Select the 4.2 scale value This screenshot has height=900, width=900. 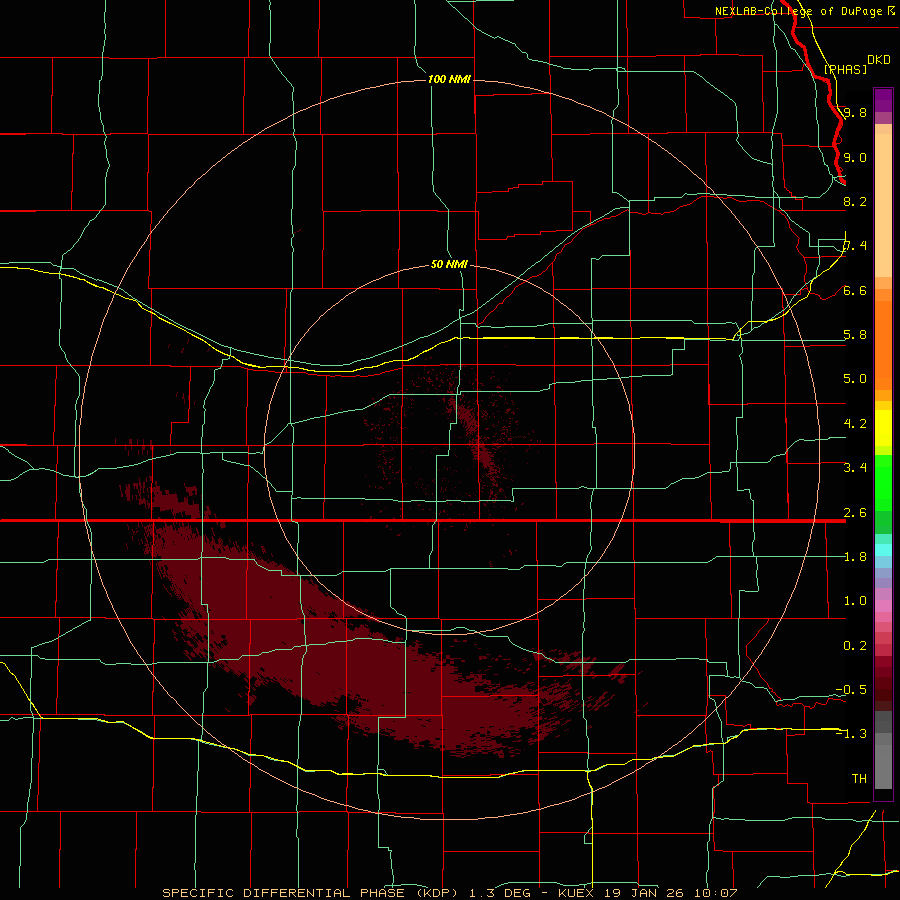pos(855,424)
